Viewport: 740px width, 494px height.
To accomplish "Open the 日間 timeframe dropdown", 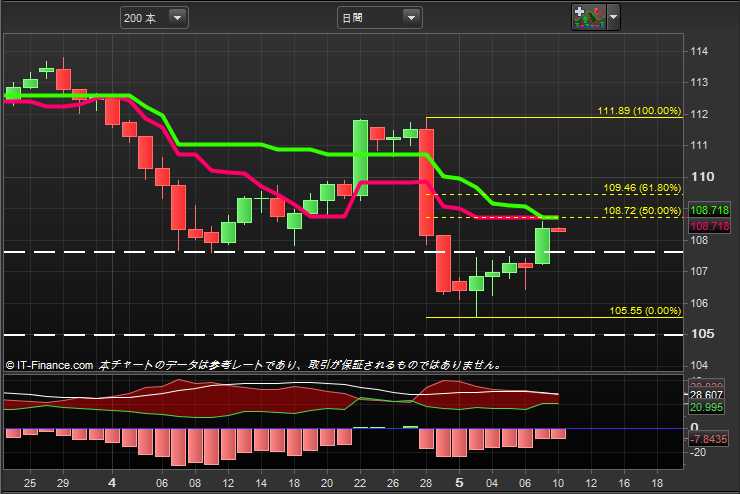I will 379,18.
